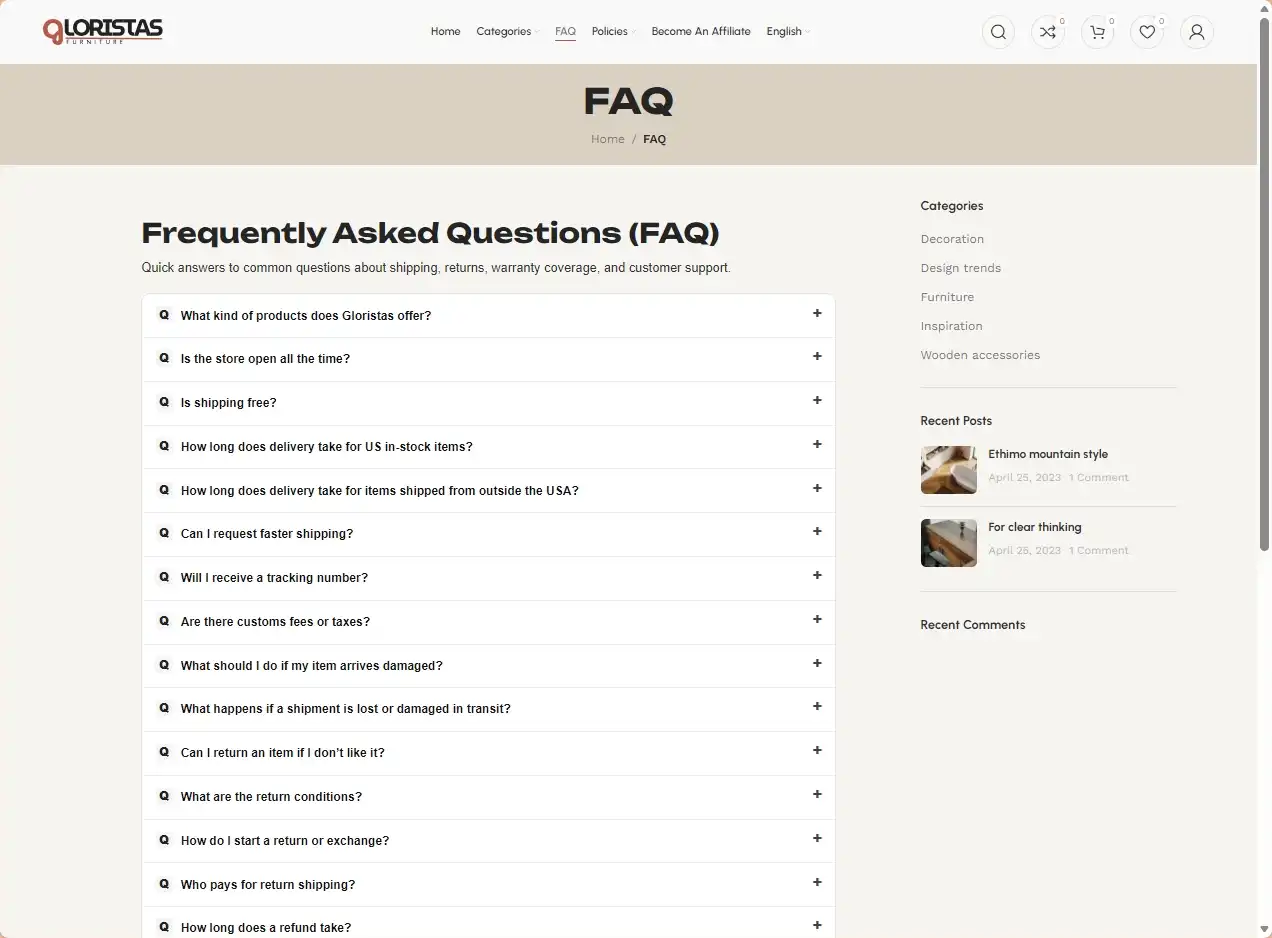The width and height of the screenshot is (1272, 938).
Task: Open the user account icon
Action: (x=1196, y=32)
